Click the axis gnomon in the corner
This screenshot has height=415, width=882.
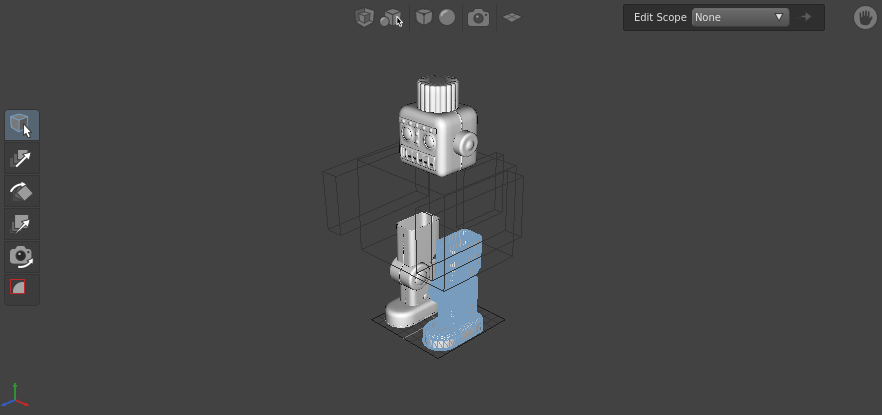pos(15,395)
